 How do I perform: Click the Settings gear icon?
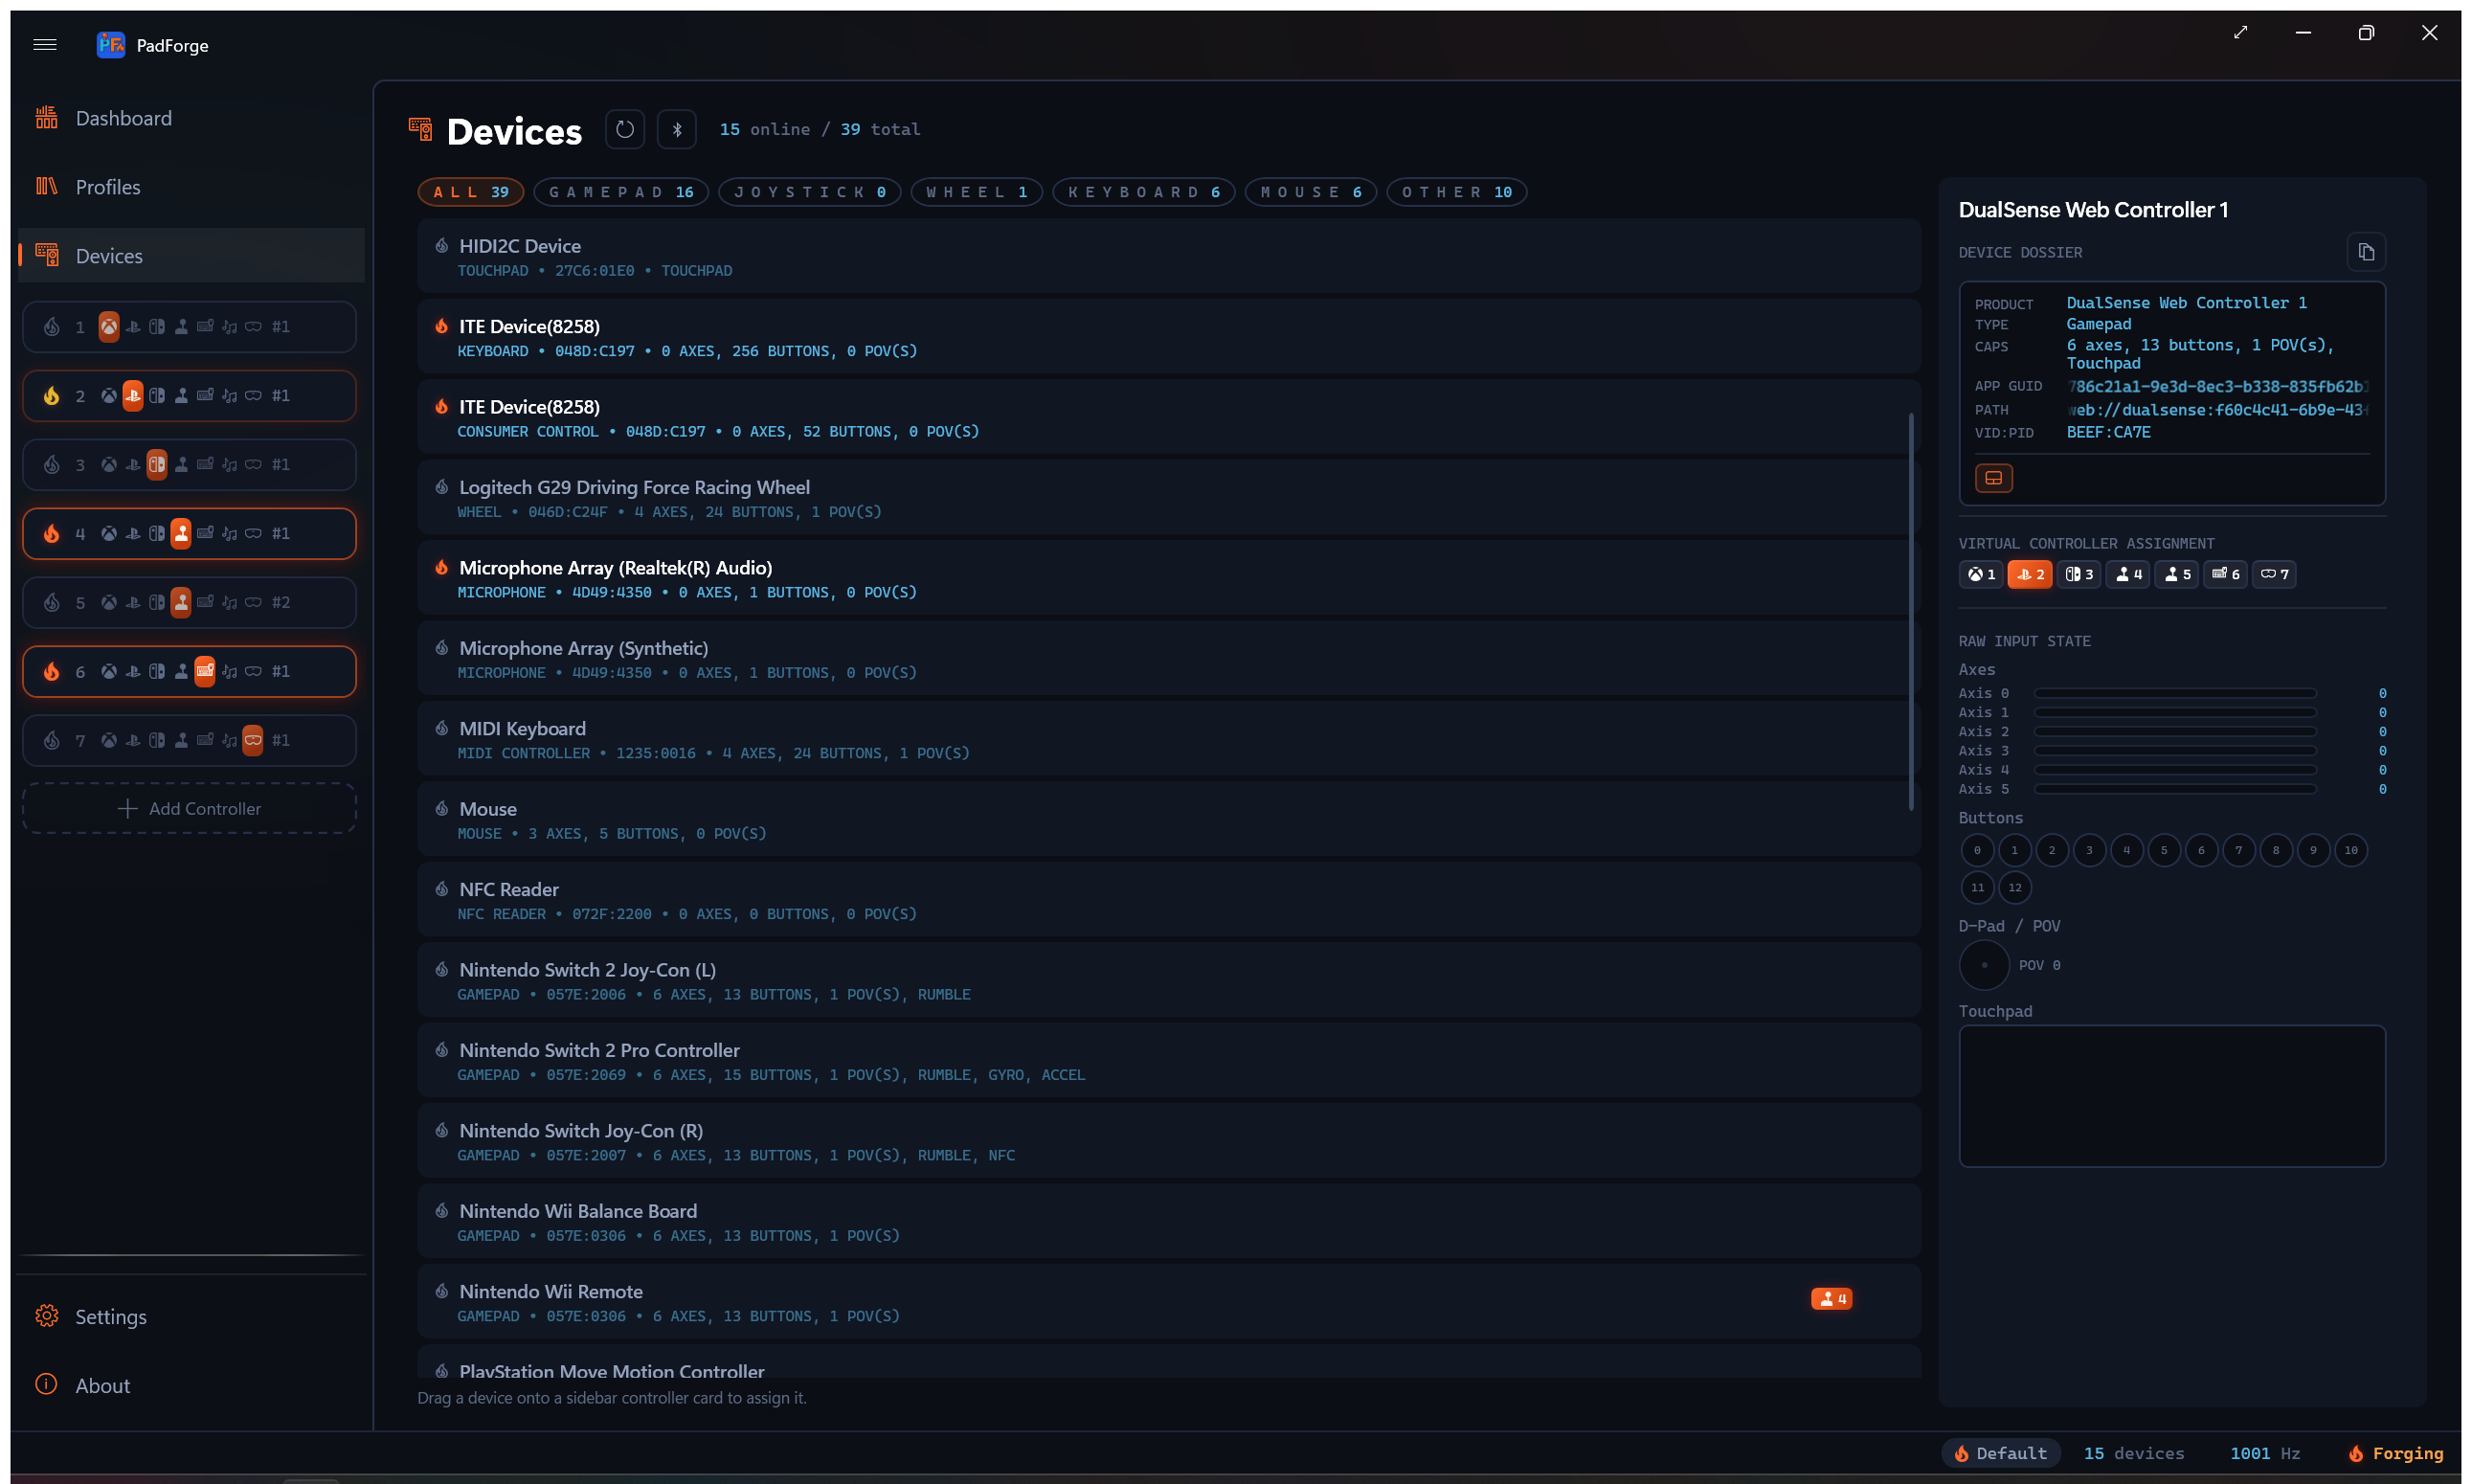(x=46, y=1316)
